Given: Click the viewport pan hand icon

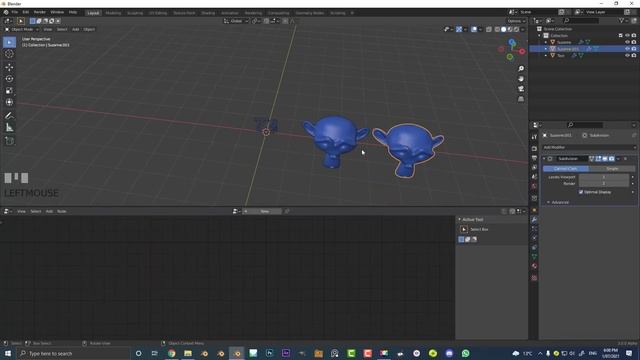Looking at the screenshot, I should click(x=521, y=79).
